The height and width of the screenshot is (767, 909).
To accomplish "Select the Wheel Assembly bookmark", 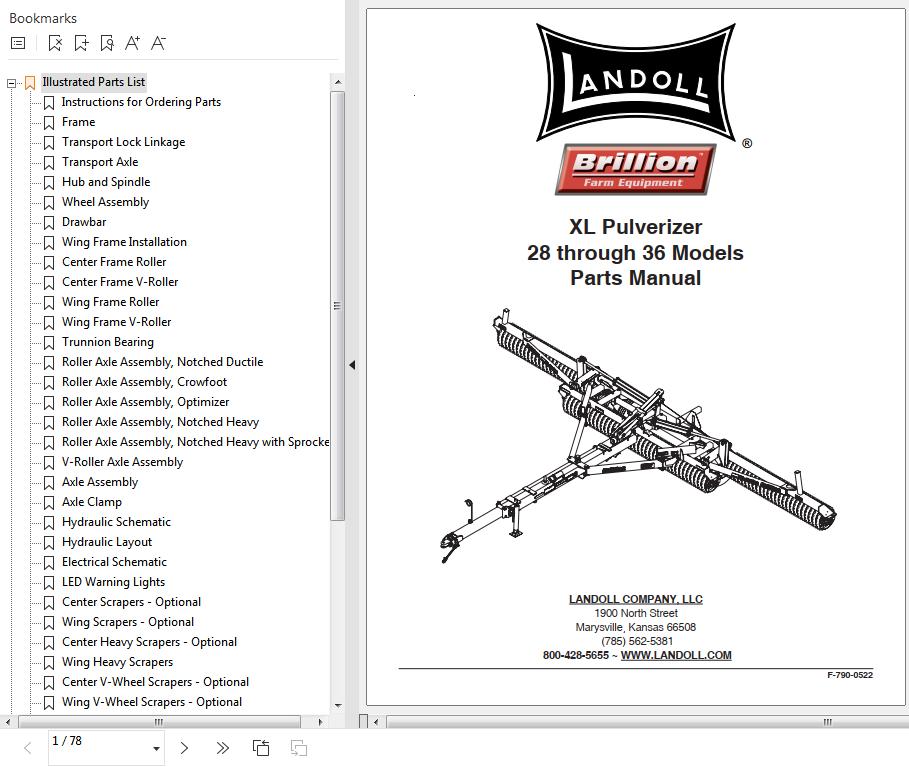I will 105,202.
